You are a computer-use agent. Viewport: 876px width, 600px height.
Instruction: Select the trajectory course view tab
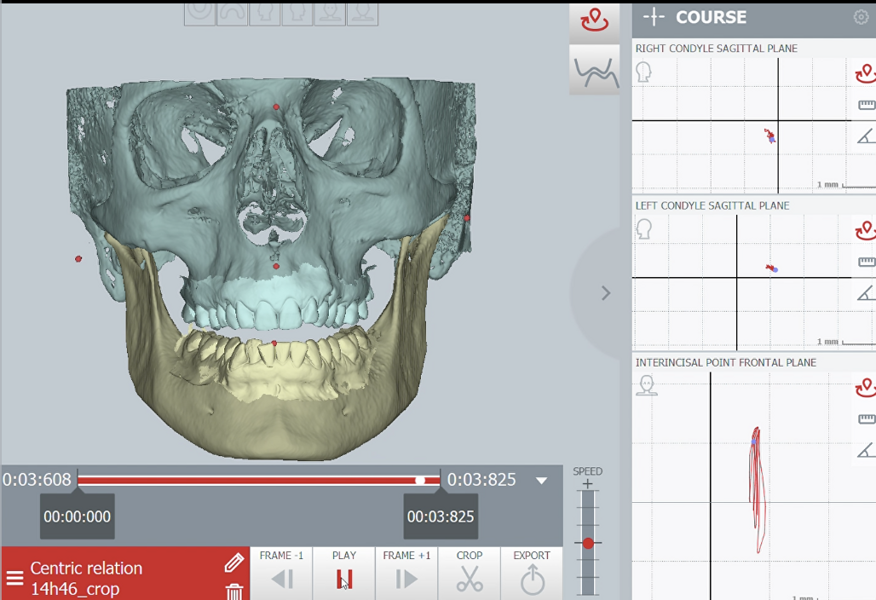[x=594, y=22]
